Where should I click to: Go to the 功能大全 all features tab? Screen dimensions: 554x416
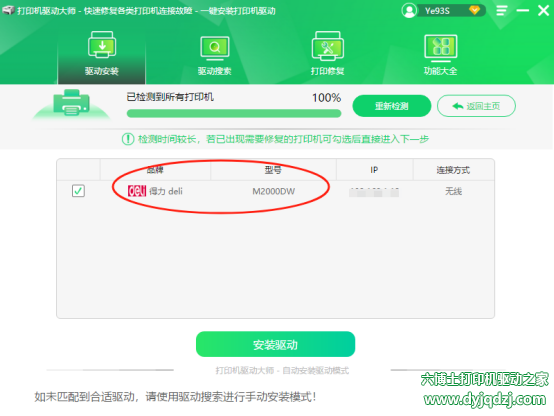[x=440, y=54]
